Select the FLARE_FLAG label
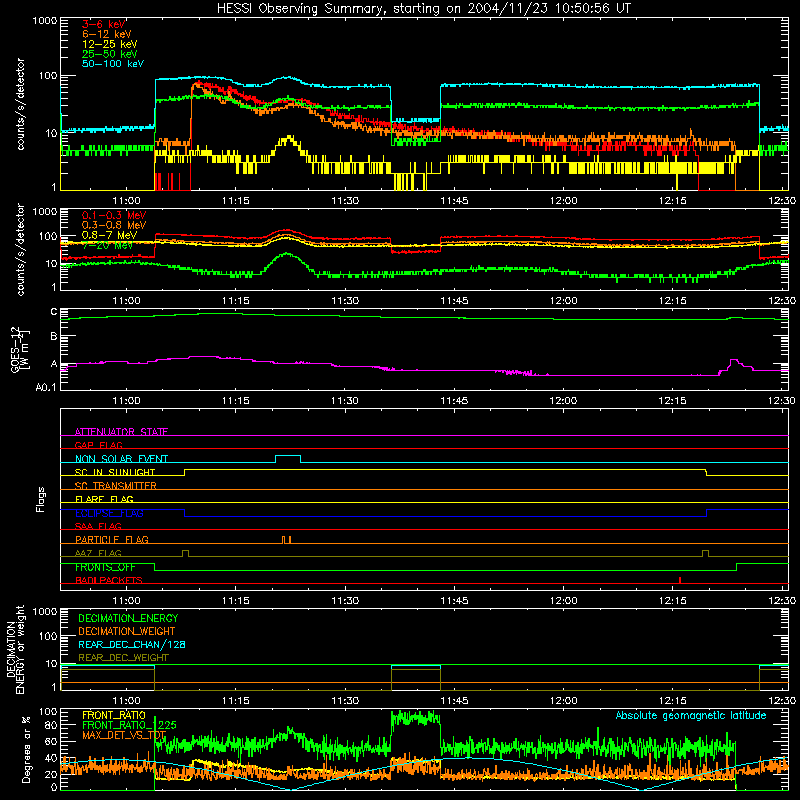This screenshot has width=800, height=800. (104, 499)
